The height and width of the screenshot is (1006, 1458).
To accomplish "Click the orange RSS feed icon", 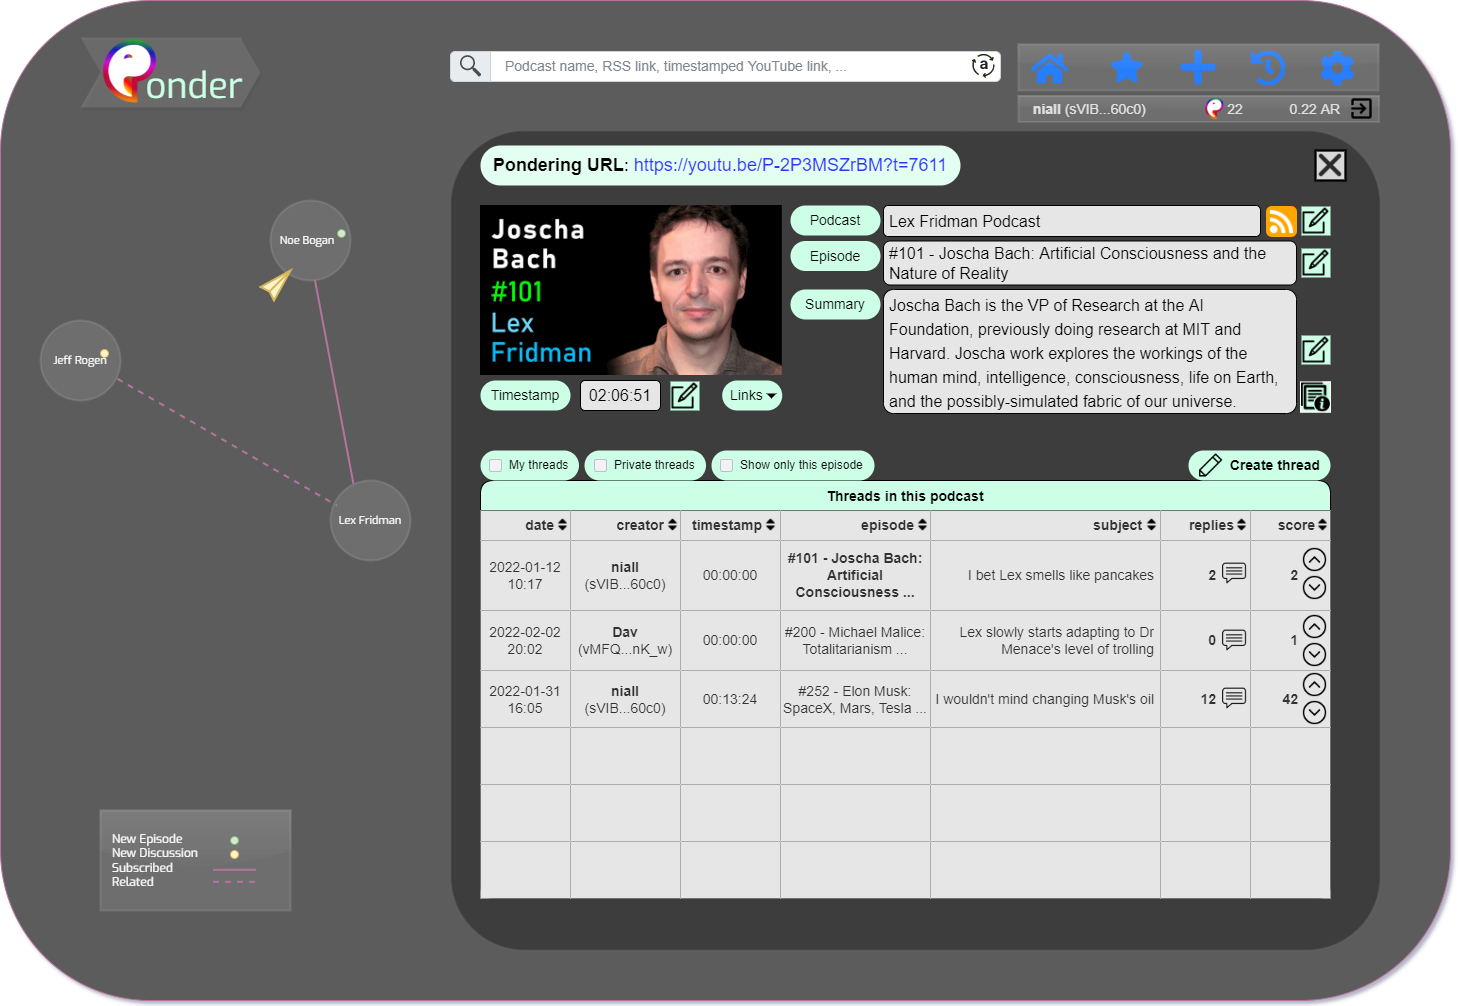I will point(1280,221).
